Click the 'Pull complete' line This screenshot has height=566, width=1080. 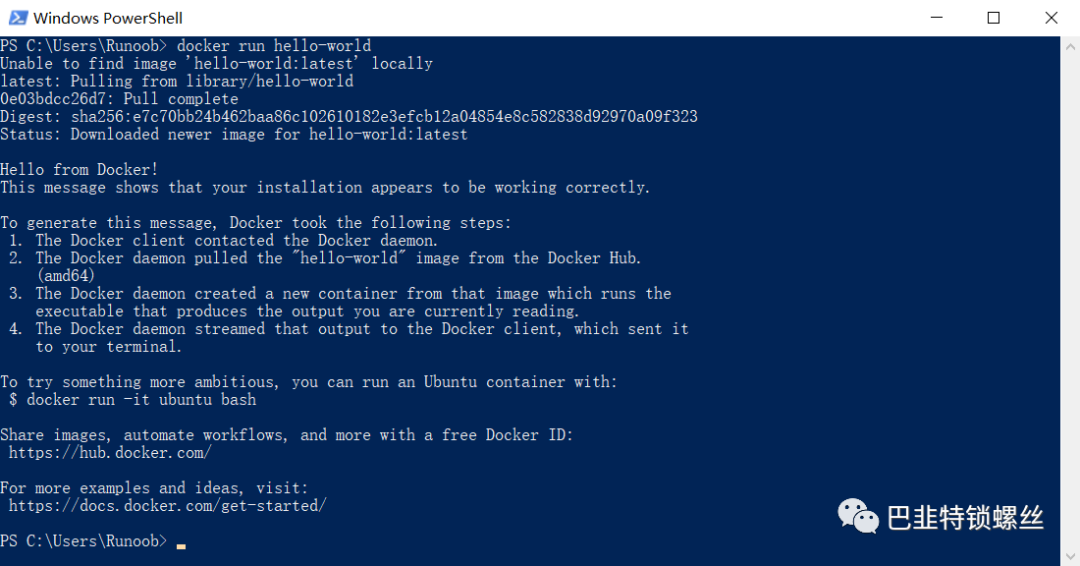pyautogui.click(x=119, y=99)
